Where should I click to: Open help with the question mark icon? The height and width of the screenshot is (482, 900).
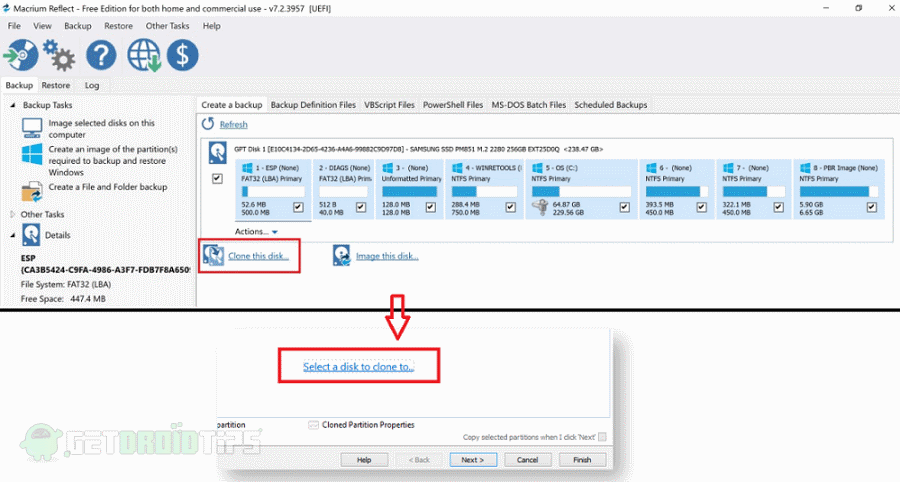[x=101, y=55]
